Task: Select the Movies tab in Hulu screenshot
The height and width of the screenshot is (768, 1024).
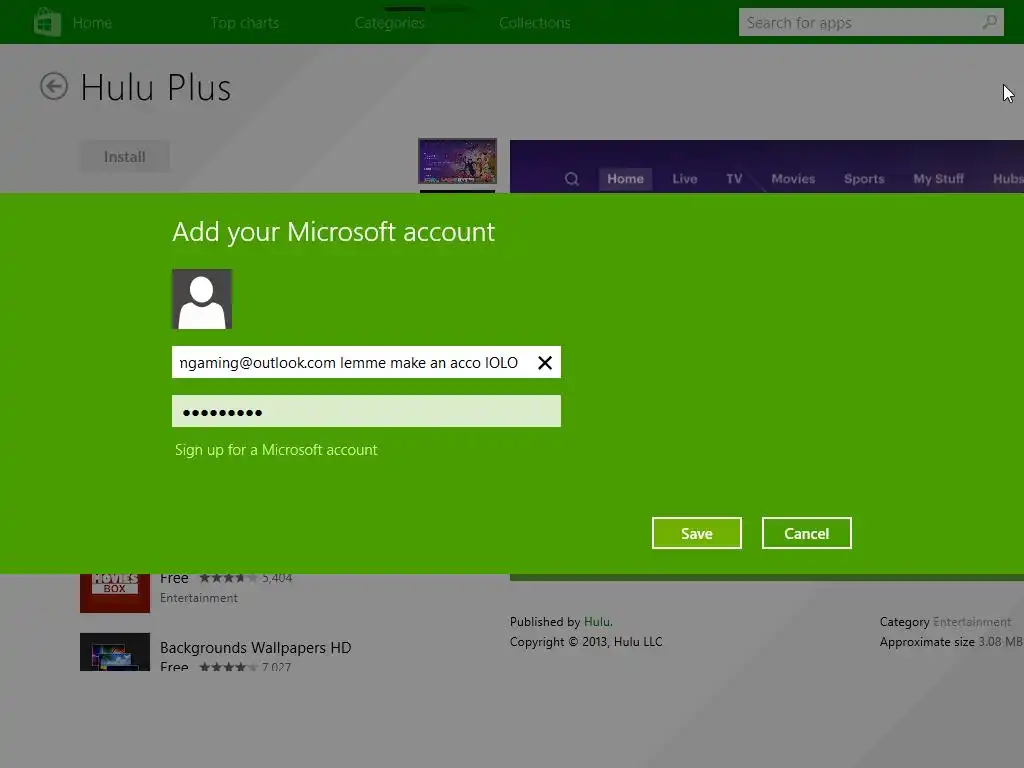Action: 793,179
